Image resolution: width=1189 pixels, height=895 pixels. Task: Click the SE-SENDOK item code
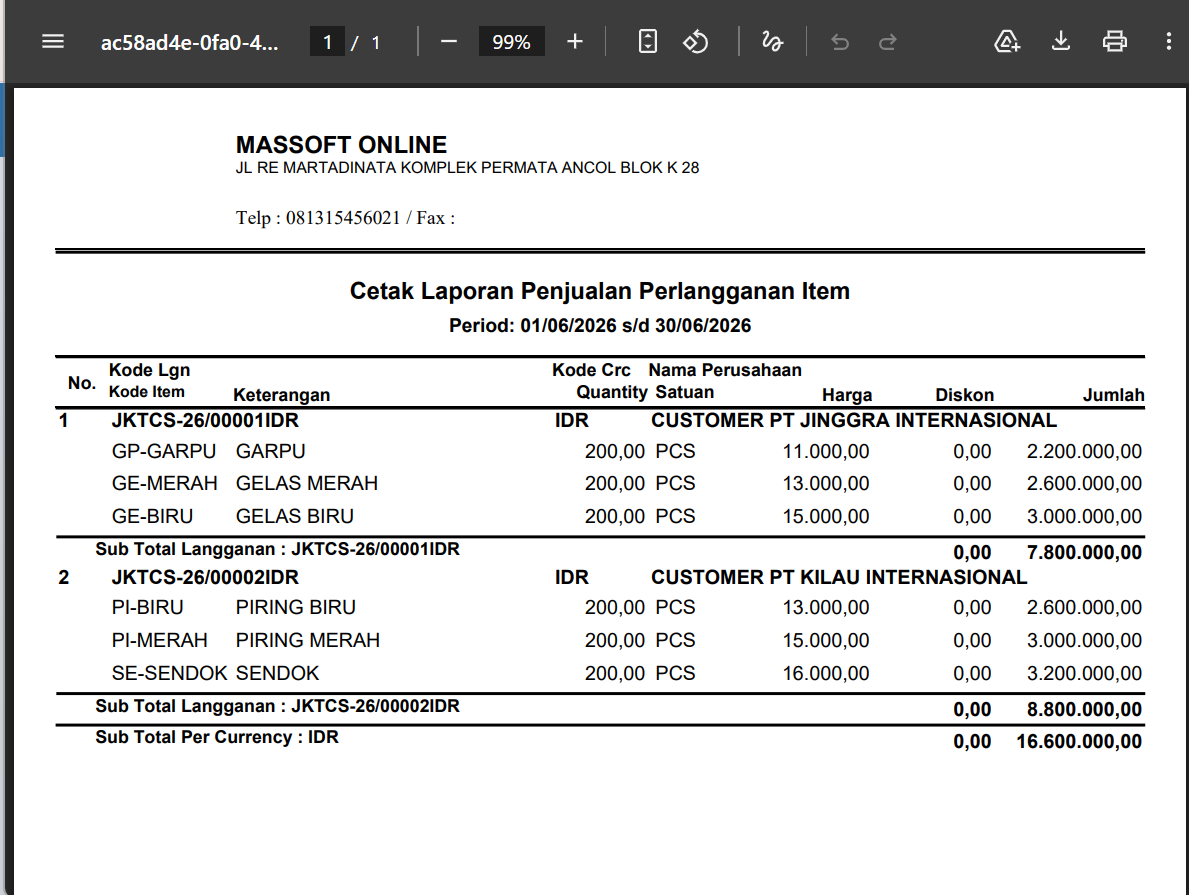pyautogui.click(x=169, y=674)
